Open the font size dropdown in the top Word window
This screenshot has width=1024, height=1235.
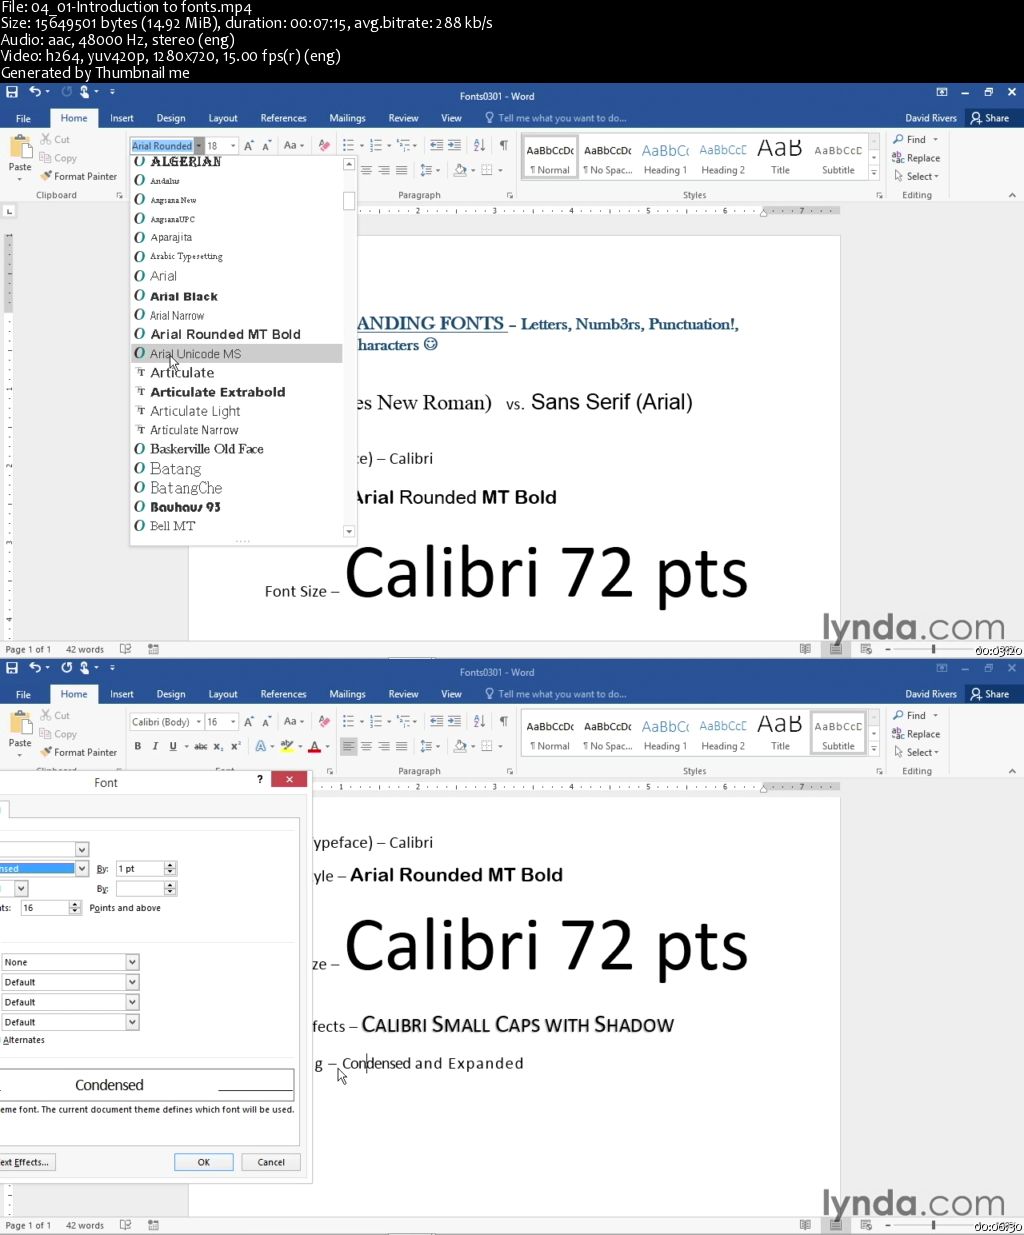click(x=233, y=146)
